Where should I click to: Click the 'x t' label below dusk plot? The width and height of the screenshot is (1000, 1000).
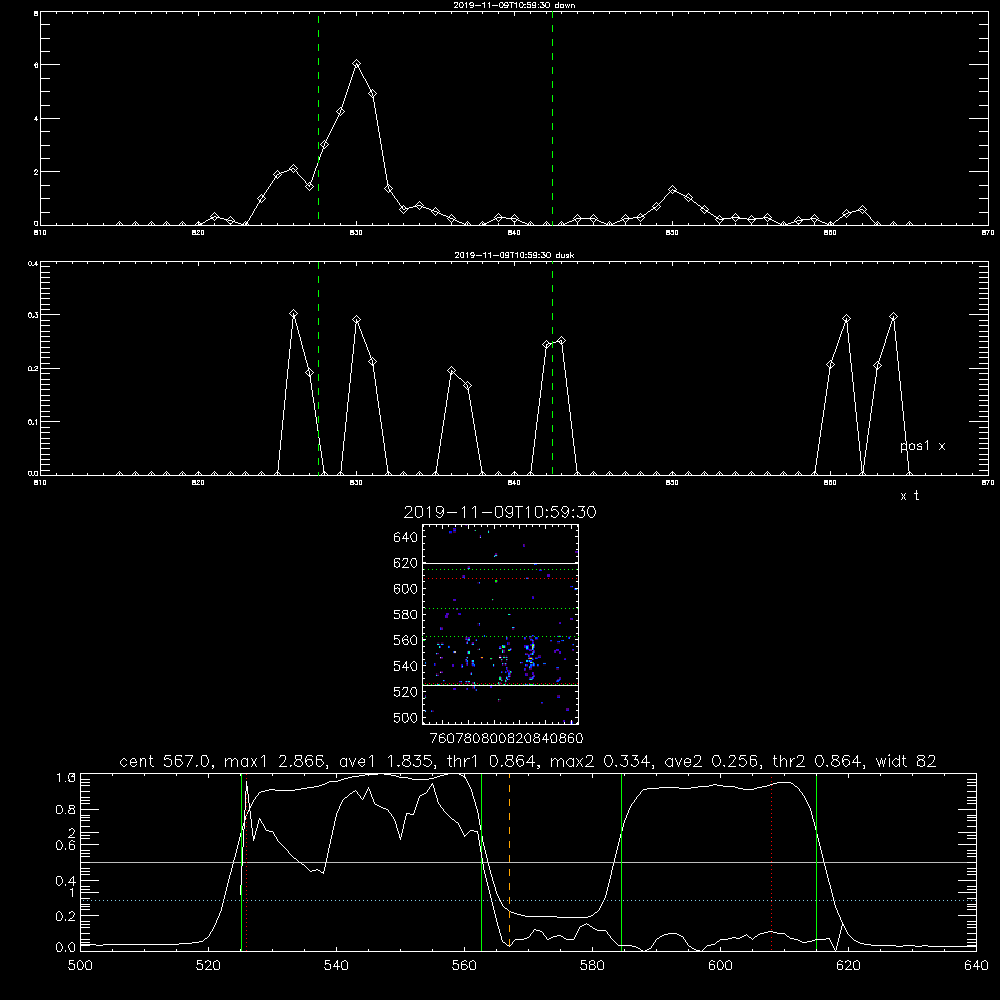coord(909,496)
